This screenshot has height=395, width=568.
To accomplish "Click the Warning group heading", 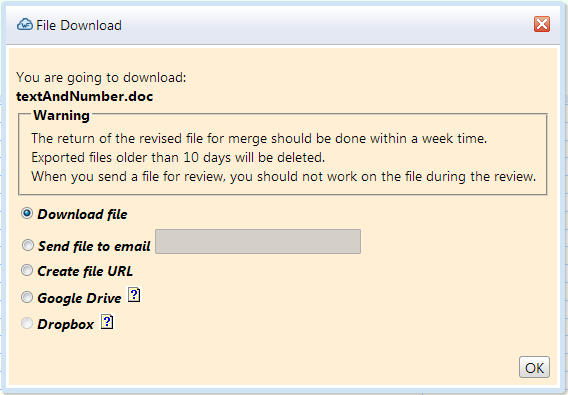I will pos(61,115).
